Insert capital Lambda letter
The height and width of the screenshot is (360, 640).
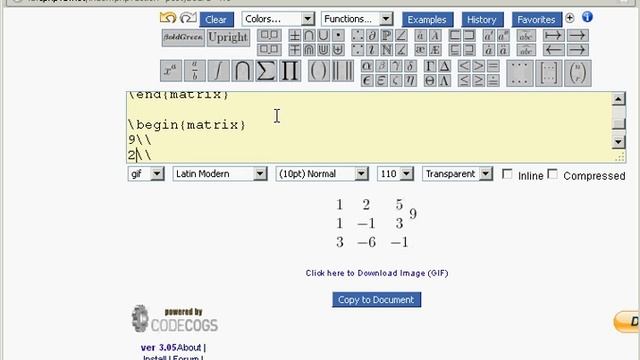tap(444, 80)
